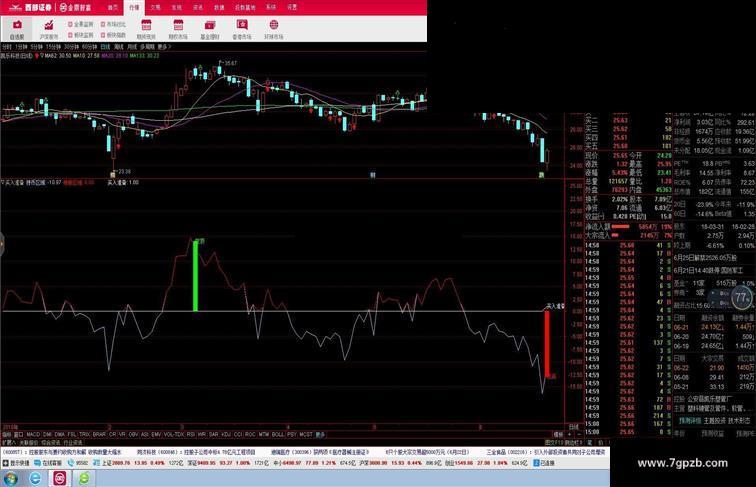Switch to the 首页 menu tab
The width and height of the screenshot is (756, 487).
coord(113,7)
